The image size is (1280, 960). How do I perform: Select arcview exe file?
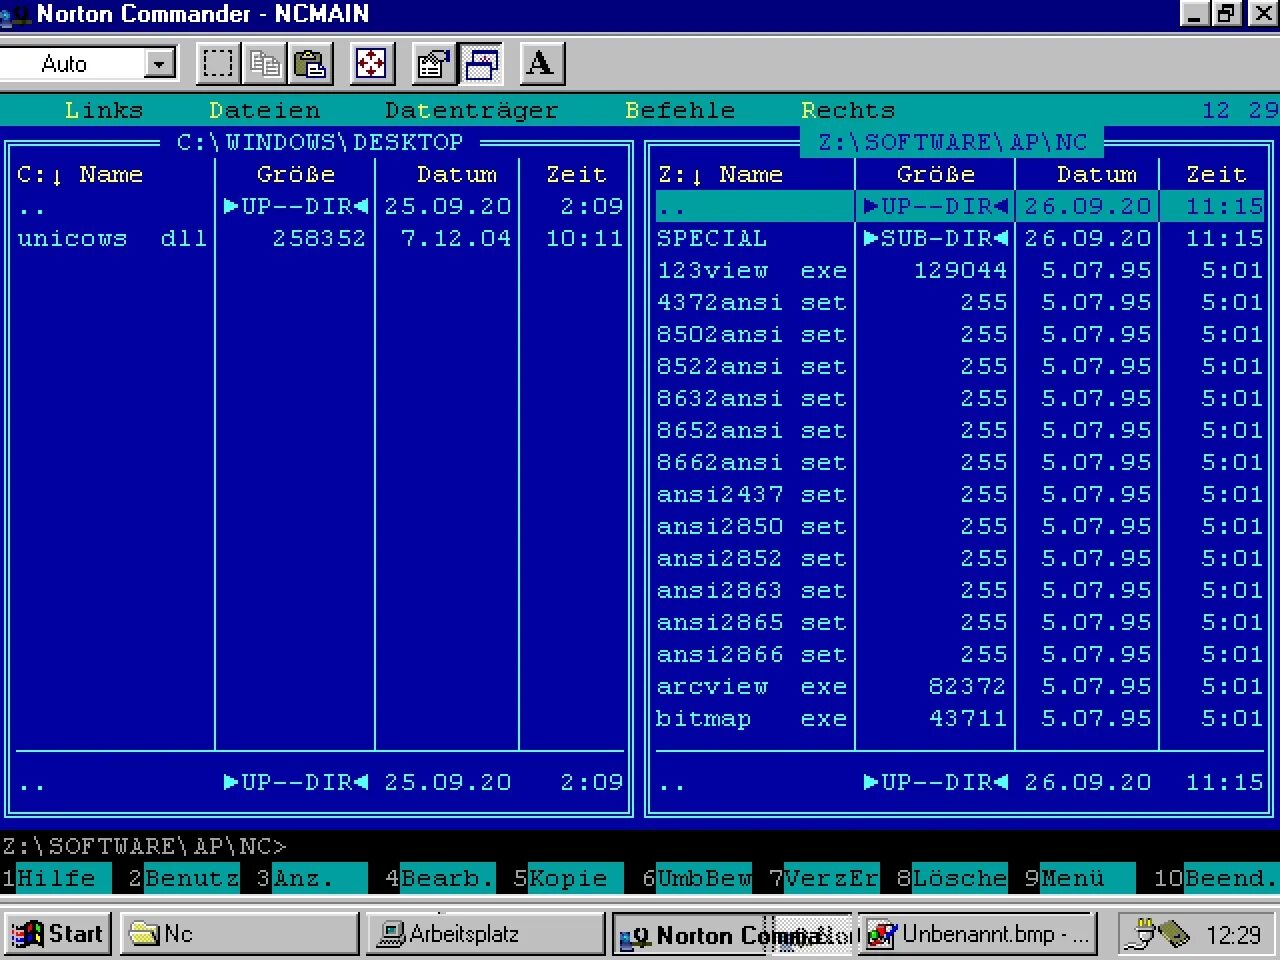[x=960, y=686]
